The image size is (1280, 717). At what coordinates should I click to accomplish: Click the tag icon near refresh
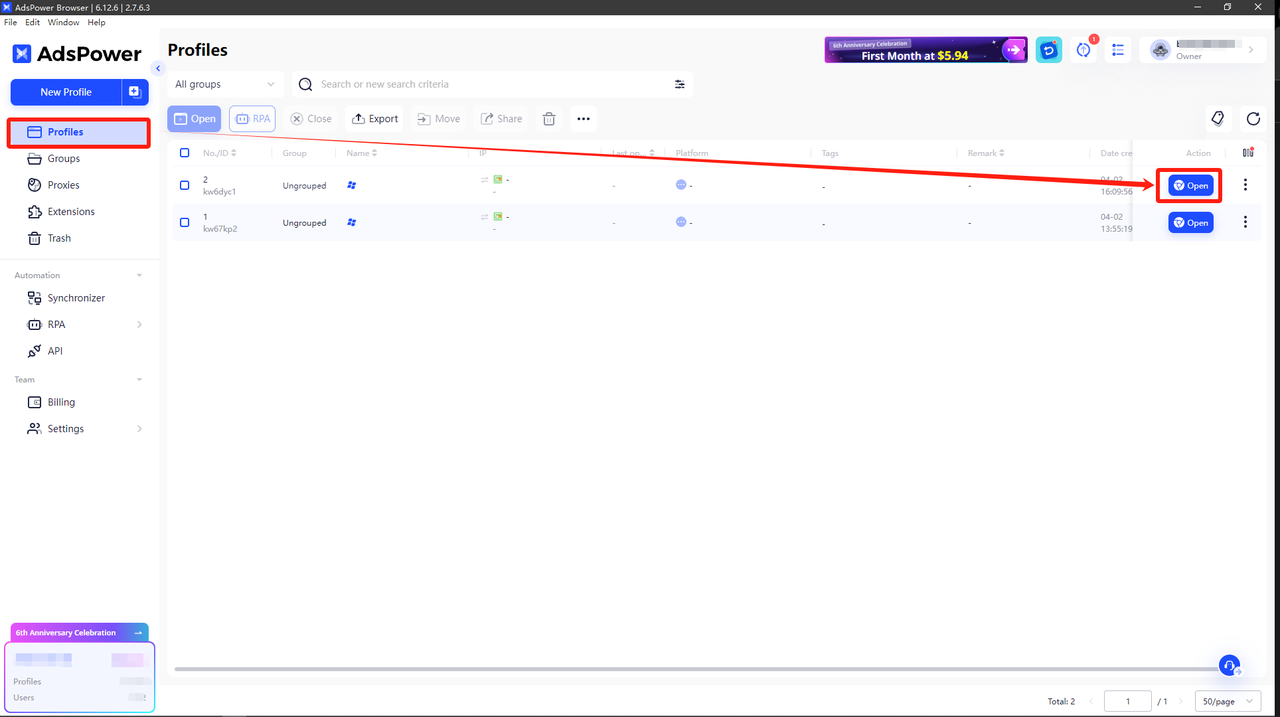[1217, 119]
